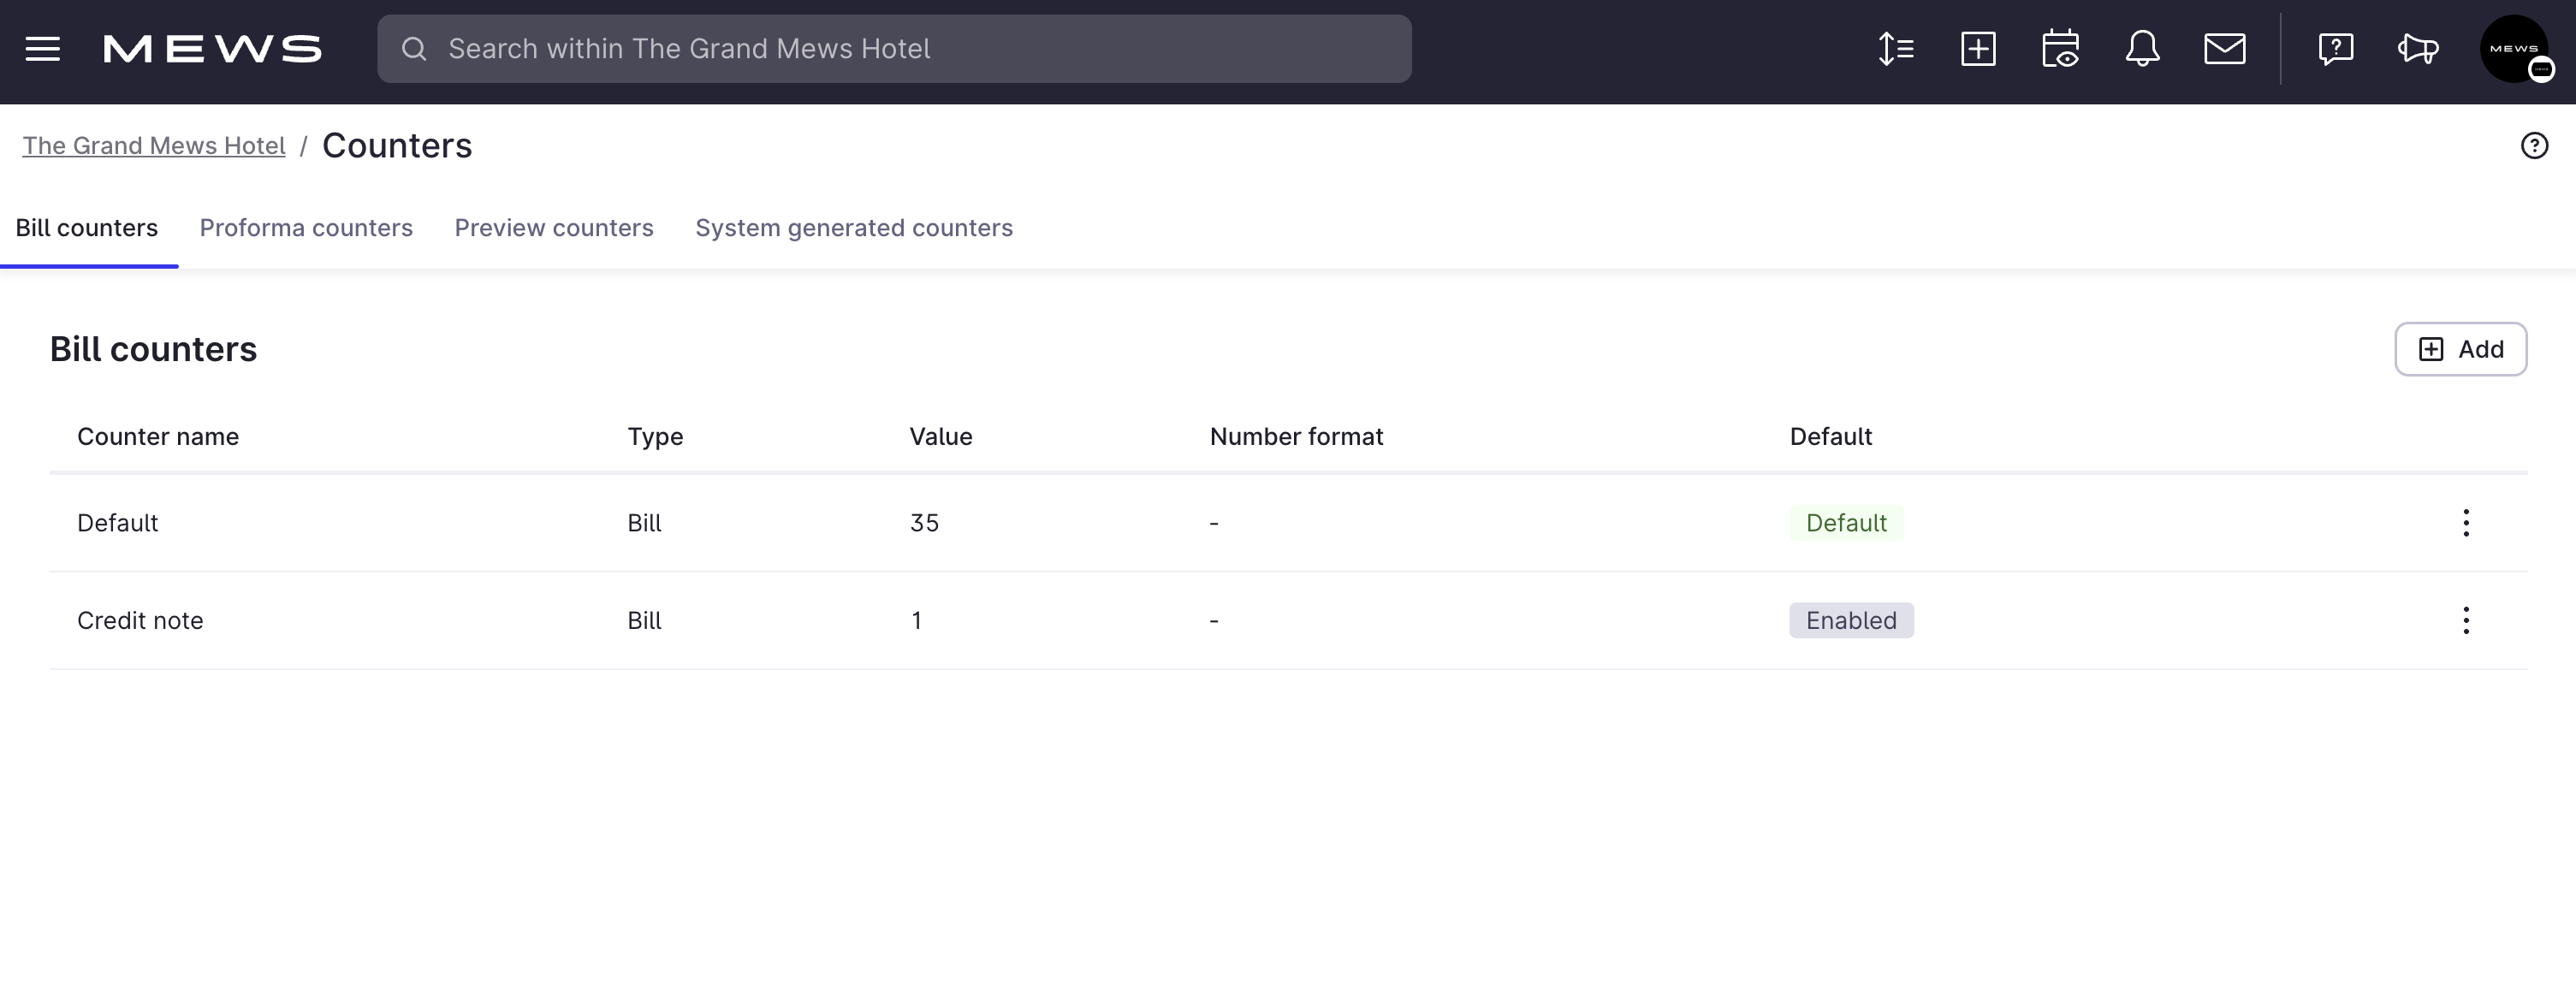
Task: Click Bill type in Default row
Action: (644, 523)
